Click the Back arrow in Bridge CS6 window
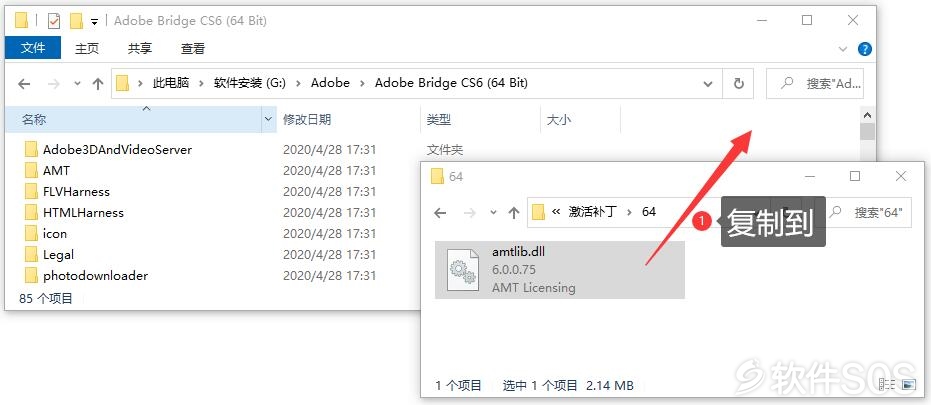 24,84
